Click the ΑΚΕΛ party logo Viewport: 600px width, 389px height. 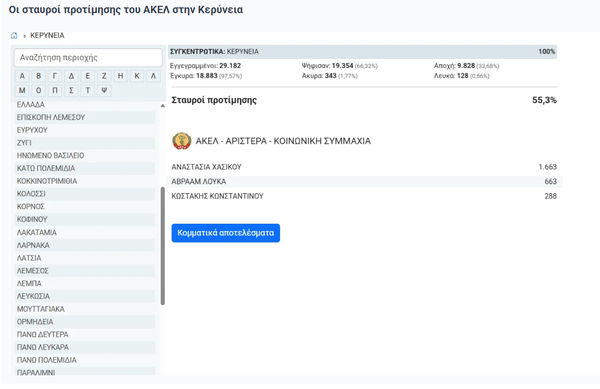pyautogui.click(x=182, y=141)
